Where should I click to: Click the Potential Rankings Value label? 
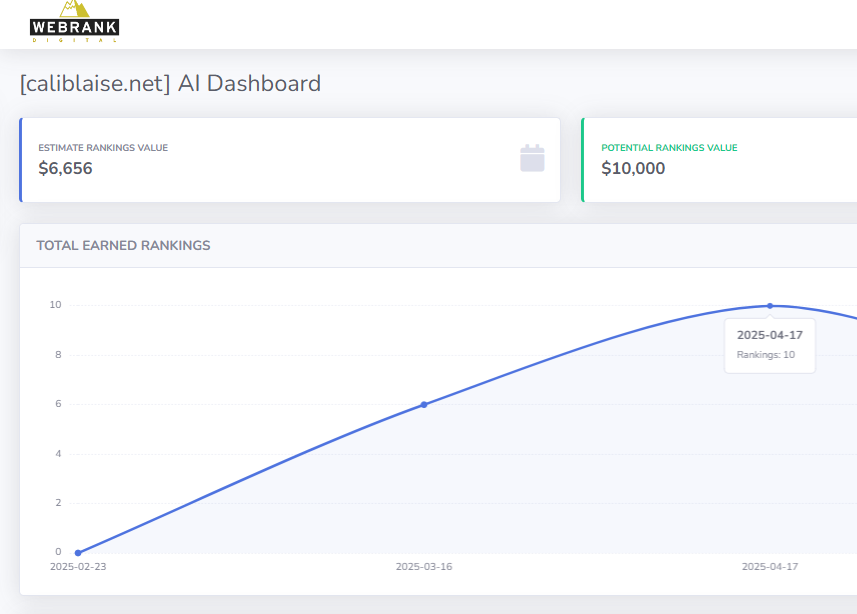pyautogui.click(x=669, y=148)
